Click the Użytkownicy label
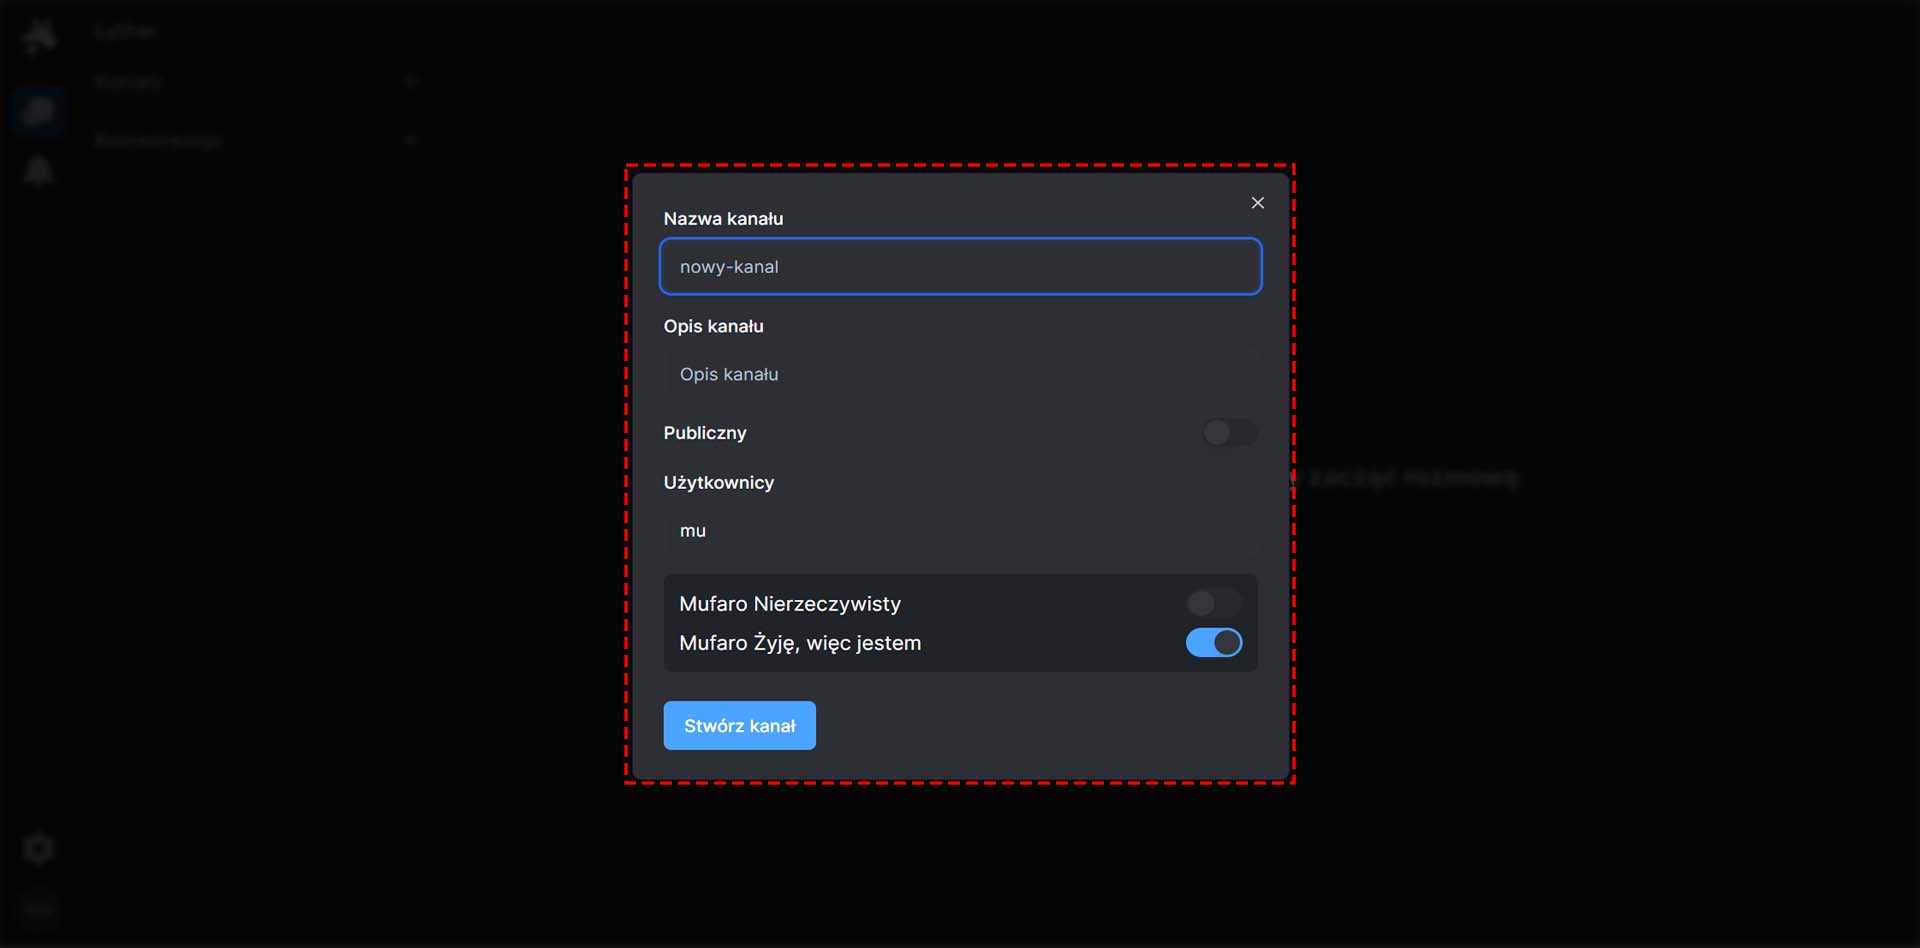Screen dimensions: 1920x948 coord(718,483)
